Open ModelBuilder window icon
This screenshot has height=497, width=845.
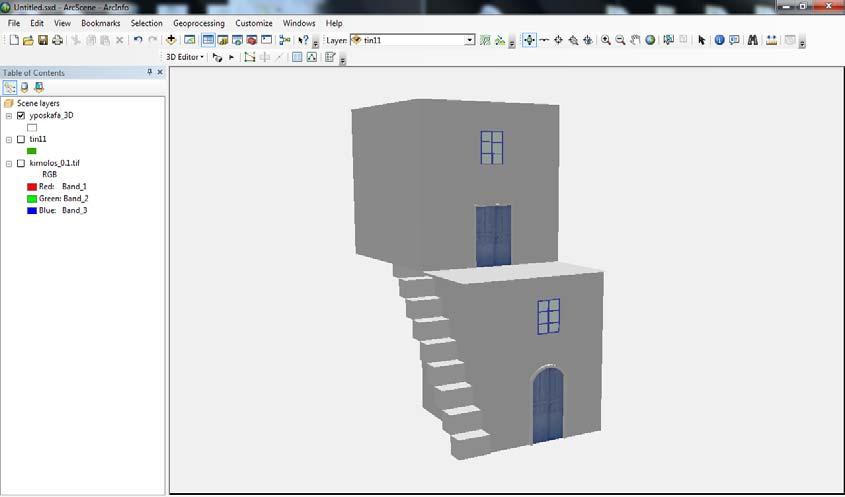click(285, 40)
